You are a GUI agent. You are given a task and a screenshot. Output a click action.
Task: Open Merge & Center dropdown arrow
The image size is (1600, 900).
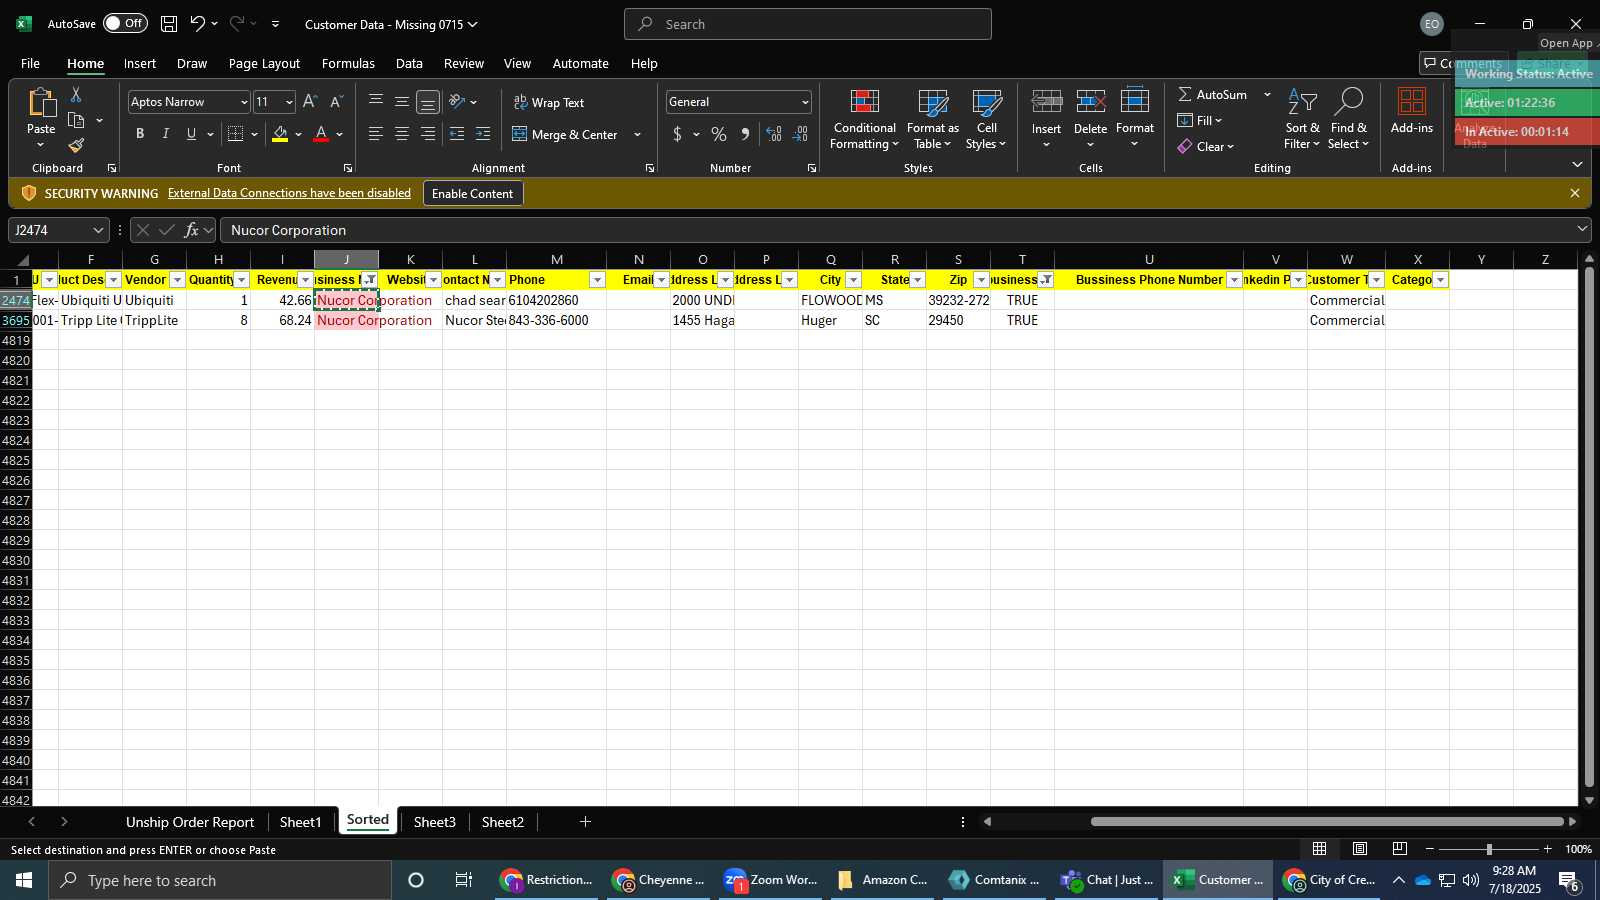point(637,134)
